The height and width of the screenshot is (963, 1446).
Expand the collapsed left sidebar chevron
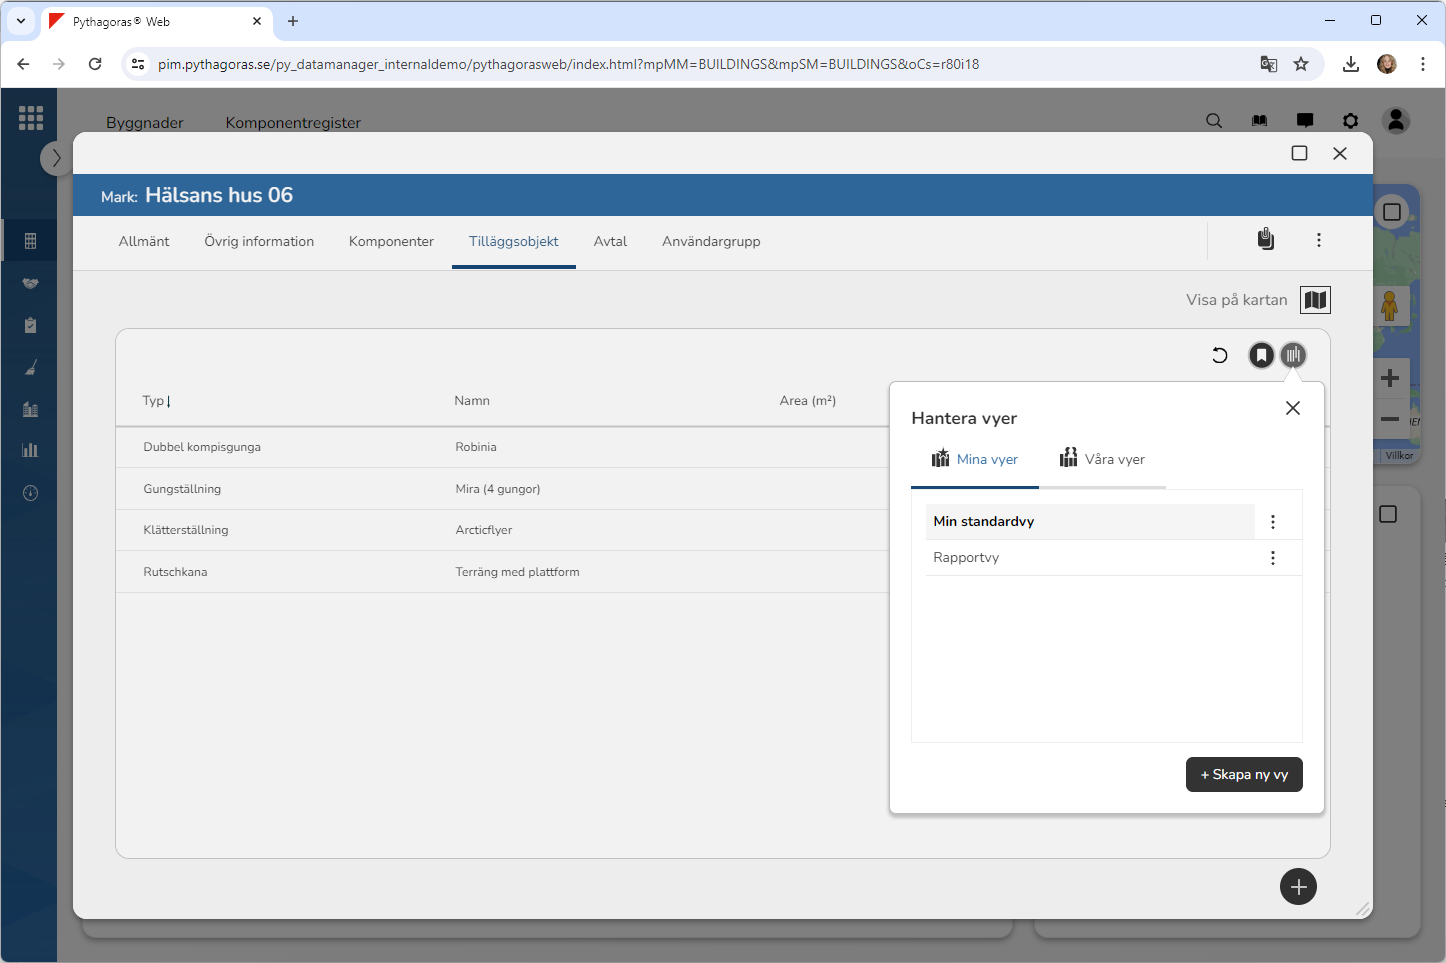tap(56, 158)
